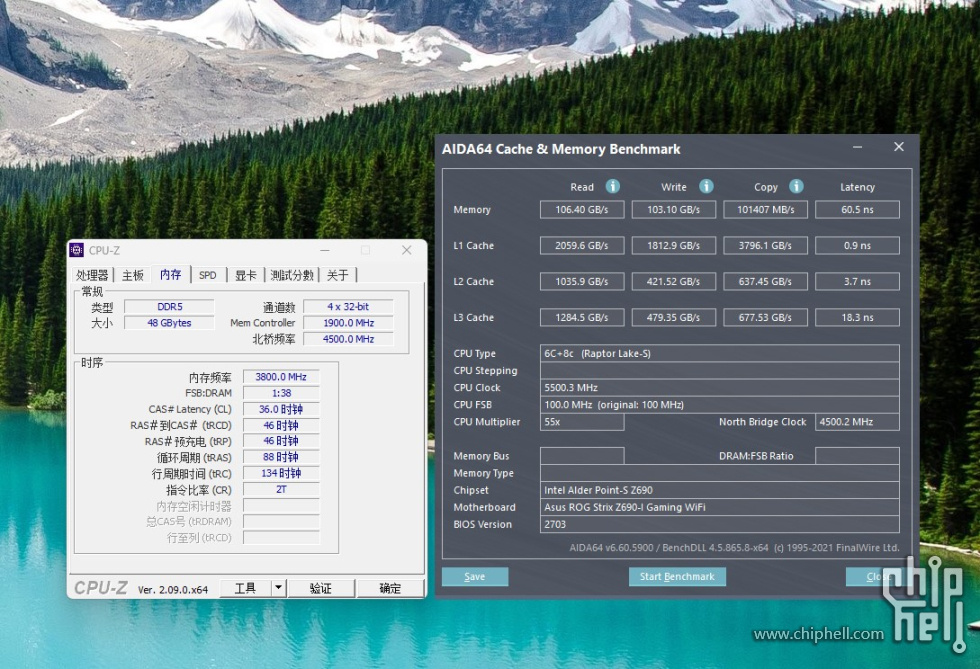The width and height of the screenshot is (980, 669).
Task: Click L3 Cache Write value 479.35 GB/s
Action: click(674, 318)
